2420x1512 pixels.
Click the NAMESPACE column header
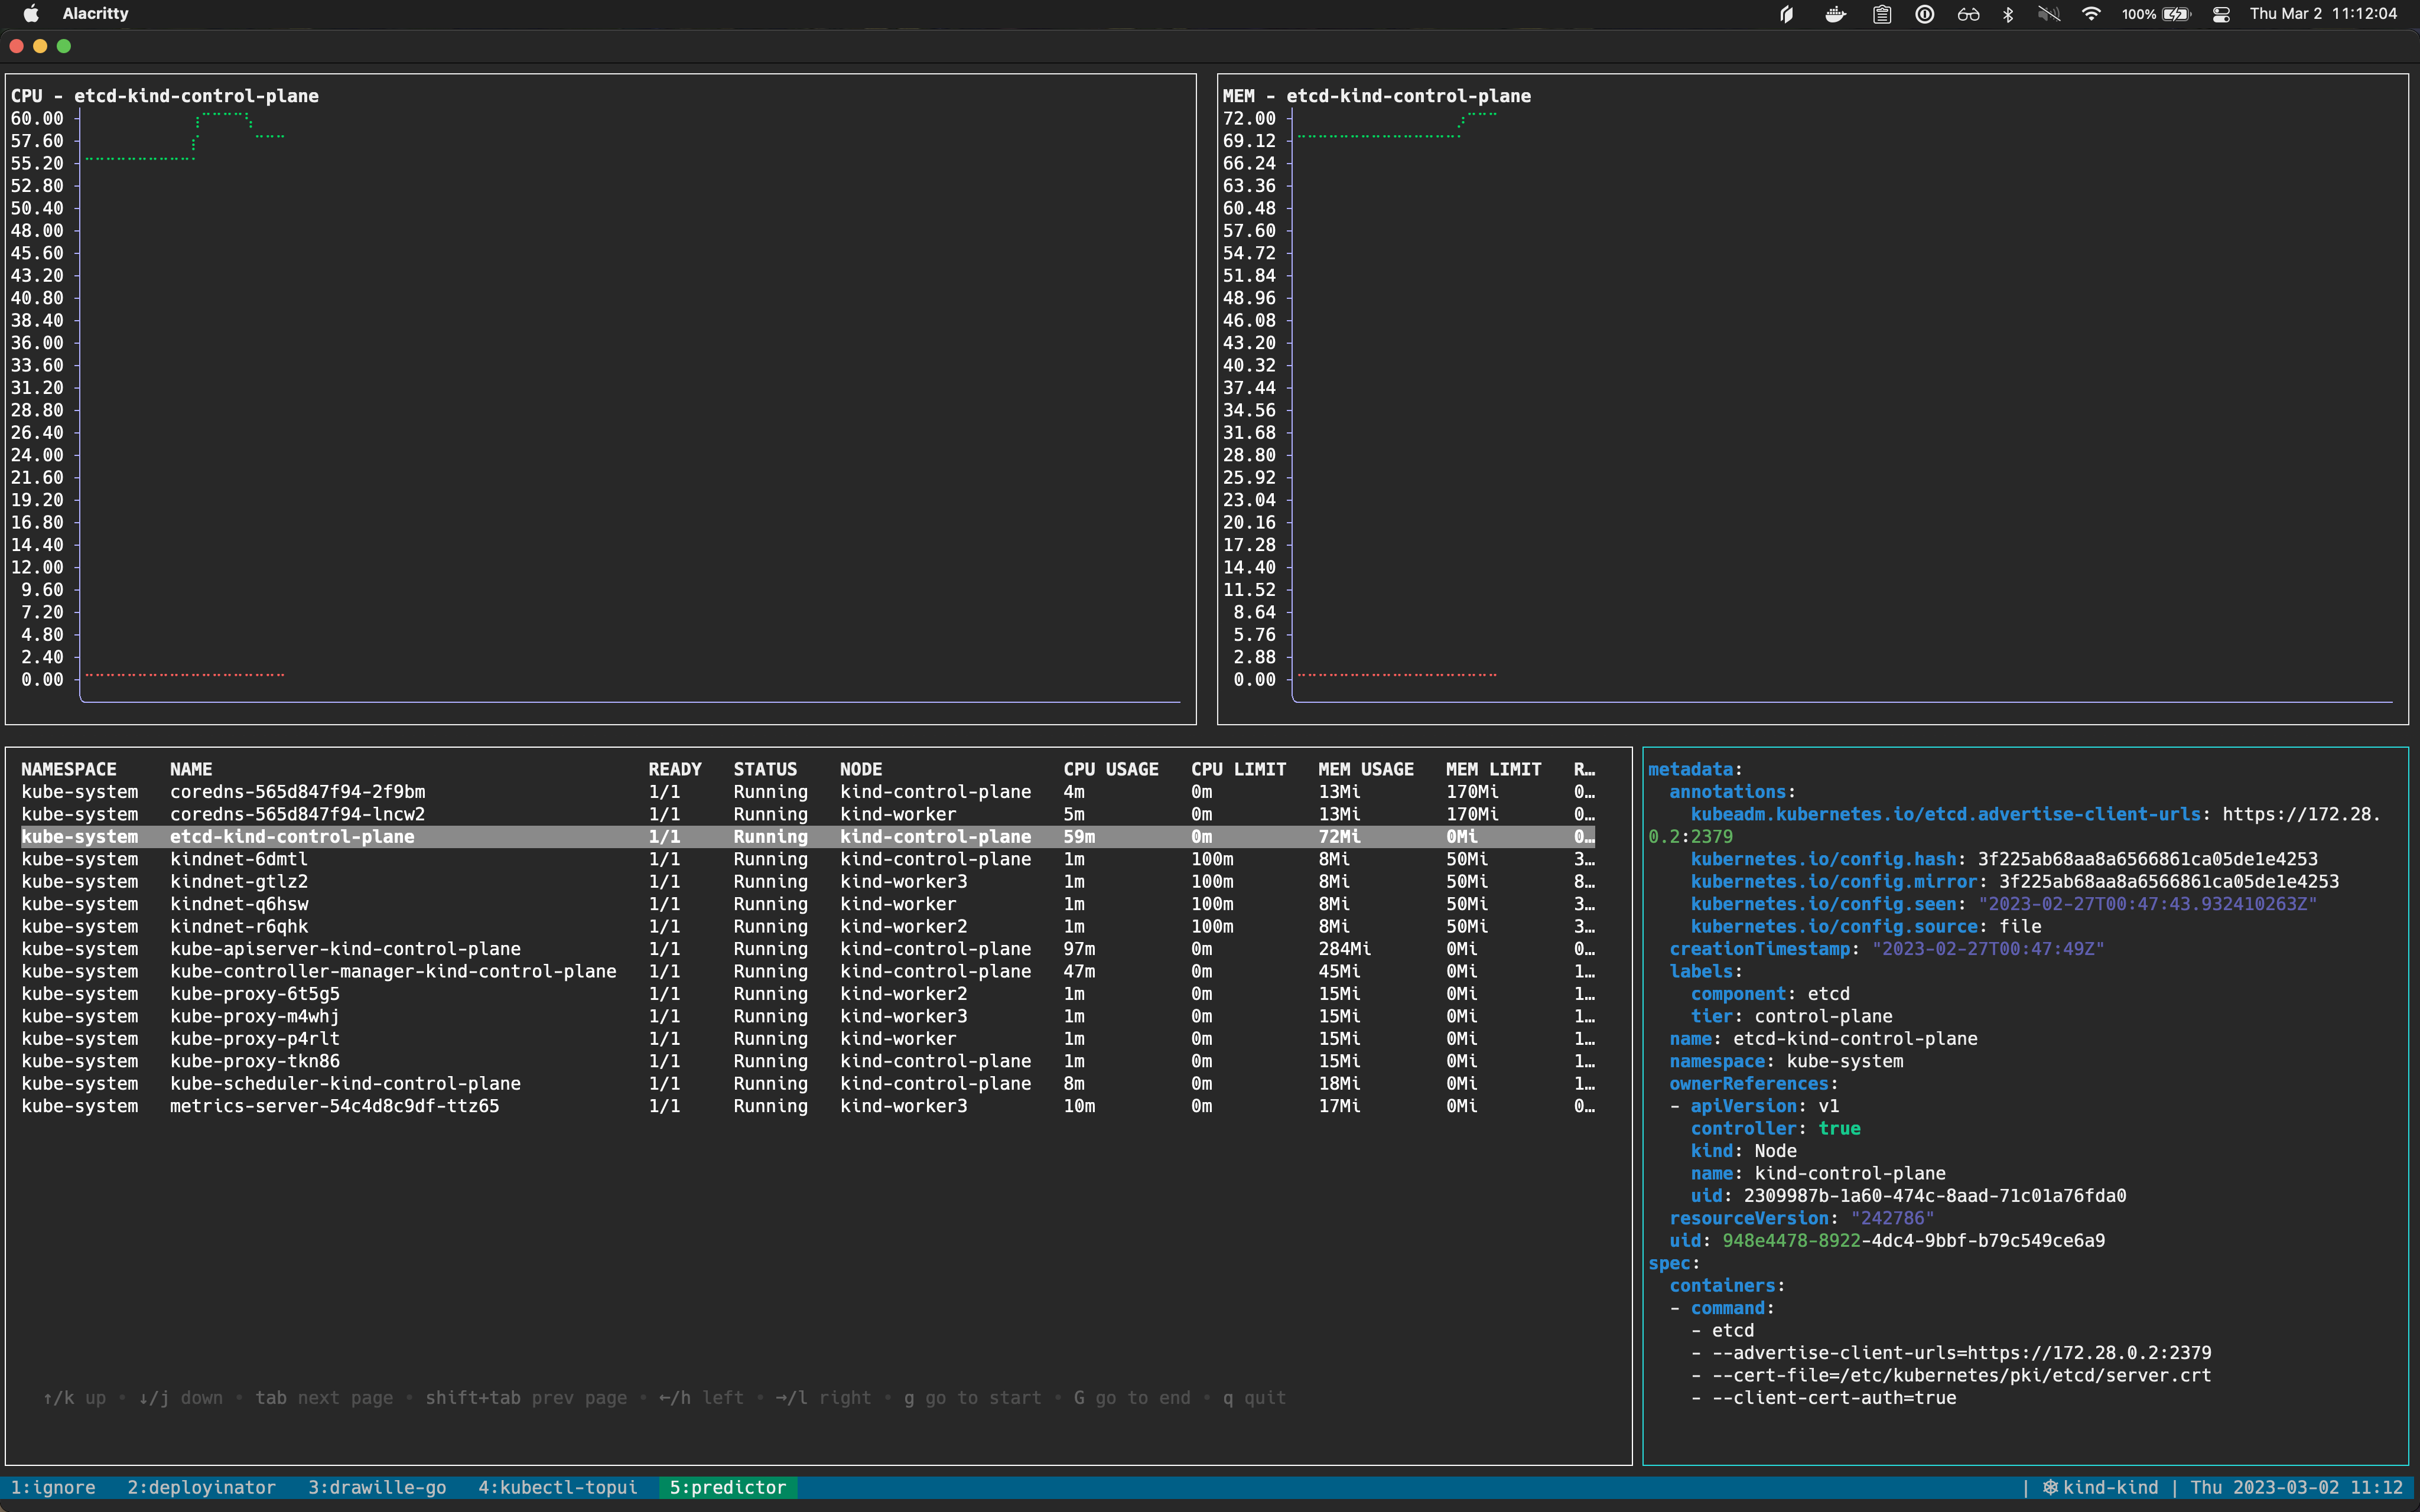[x=69, y=769]
